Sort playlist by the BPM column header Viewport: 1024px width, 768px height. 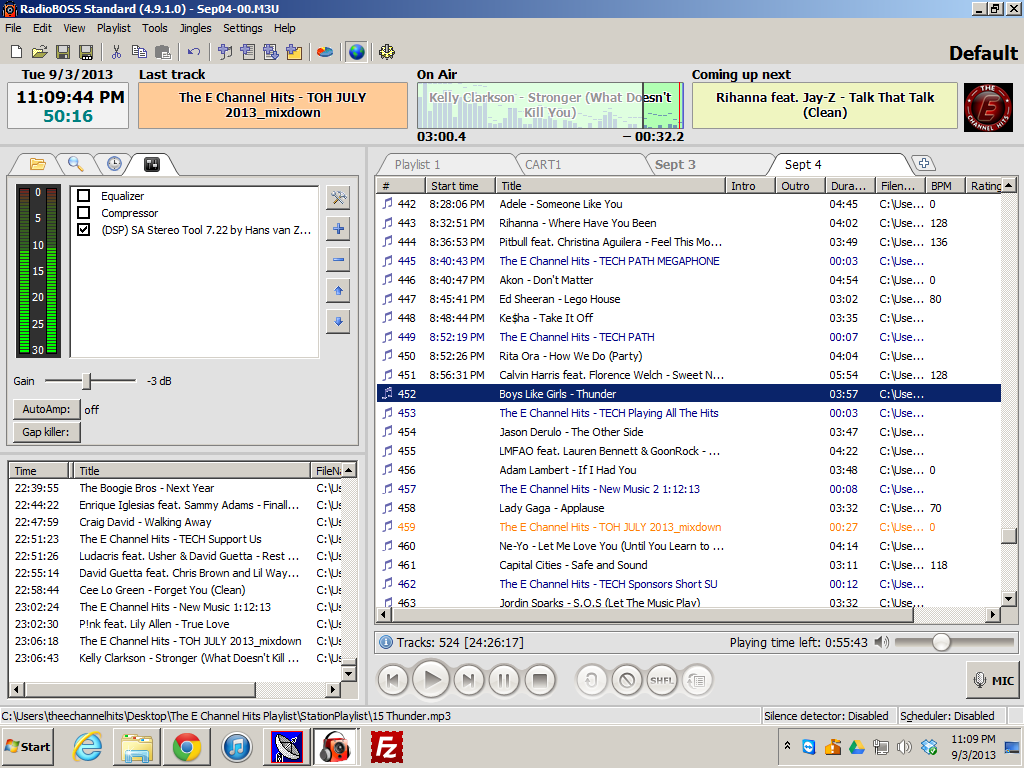click(x=945, y=186)
